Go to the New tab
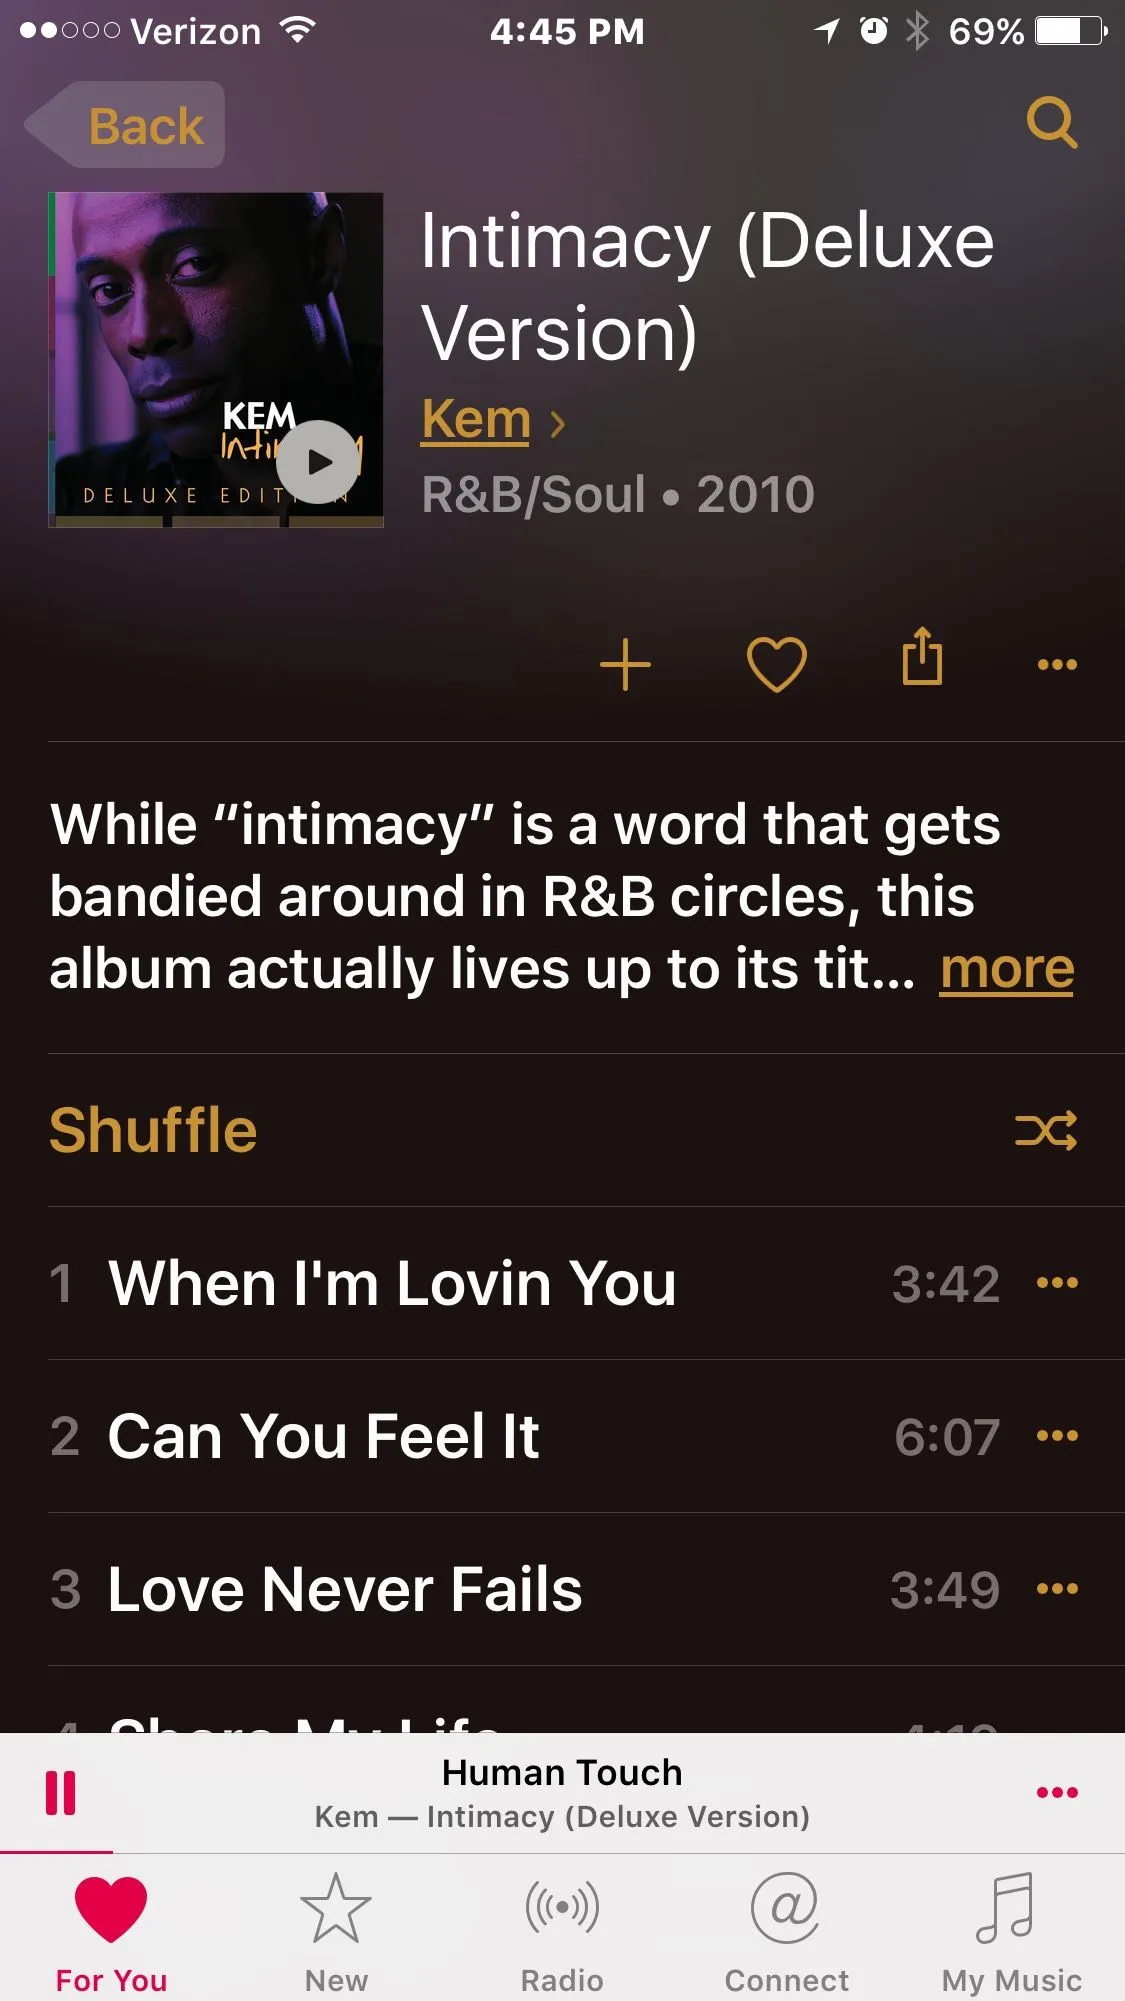 tap(336, 1933)
